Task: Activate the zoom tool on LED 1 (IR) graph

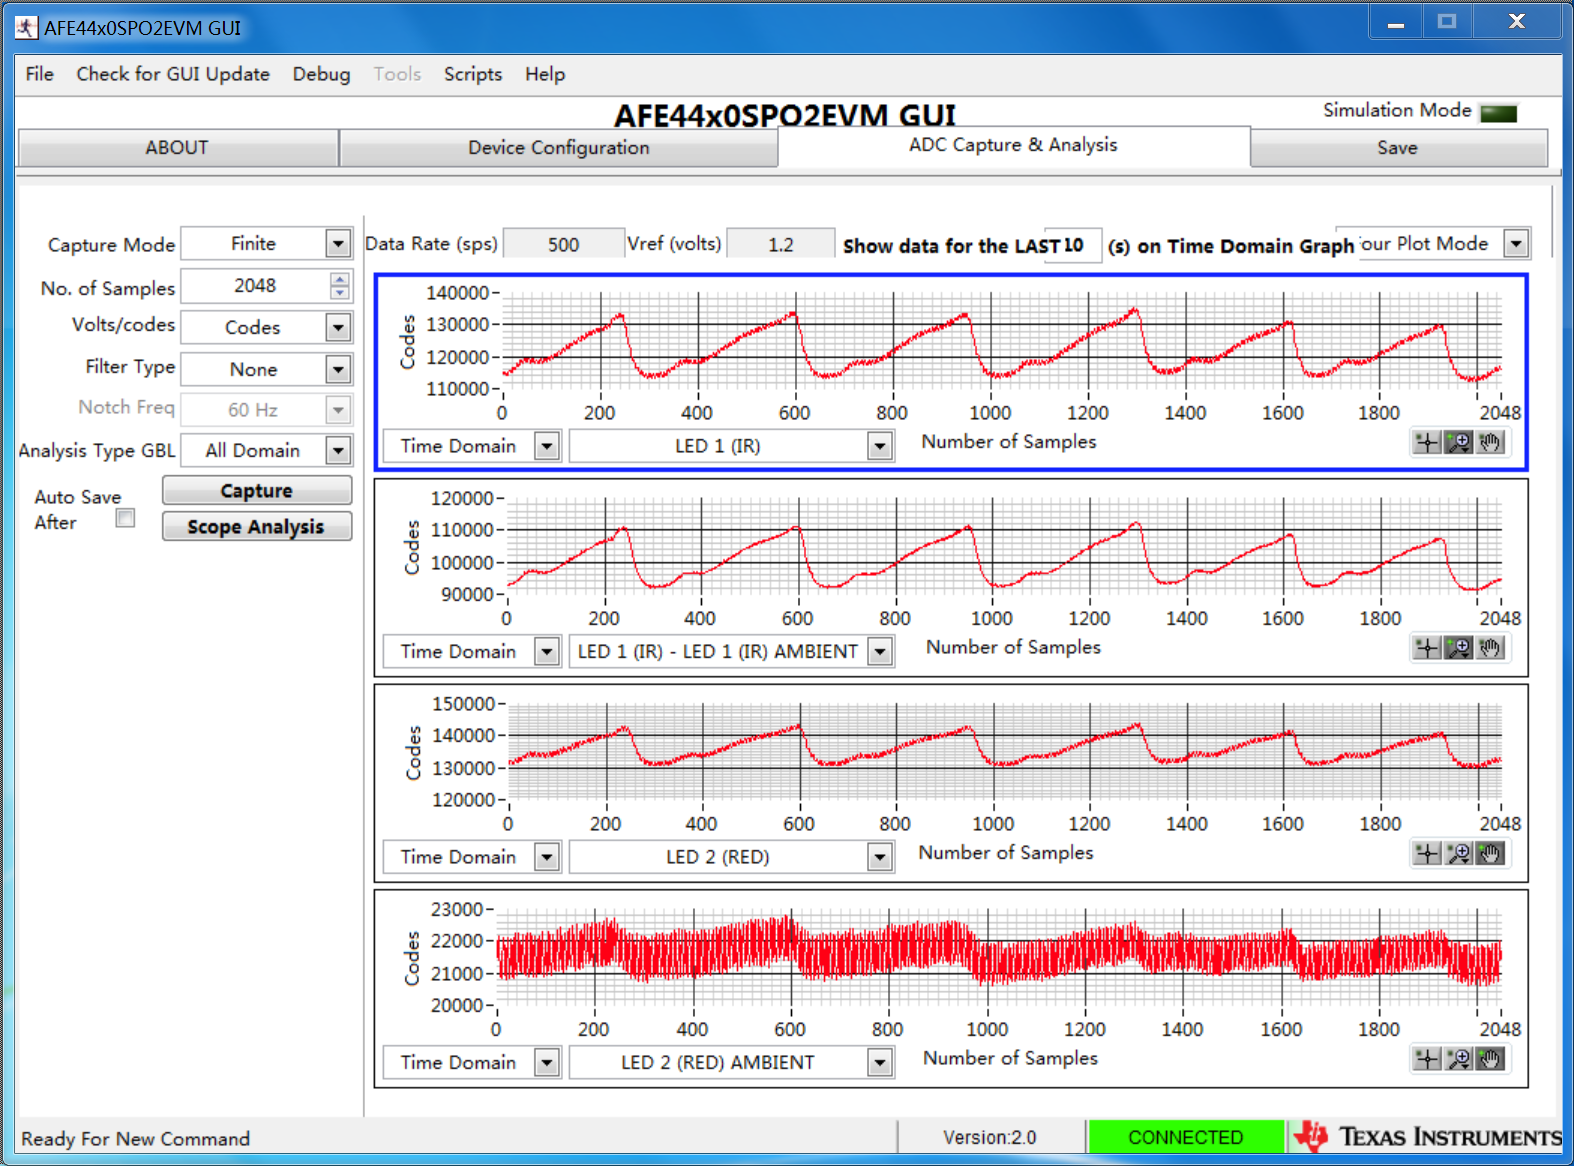Action: pyautogui.click(x=1459, y=442)
